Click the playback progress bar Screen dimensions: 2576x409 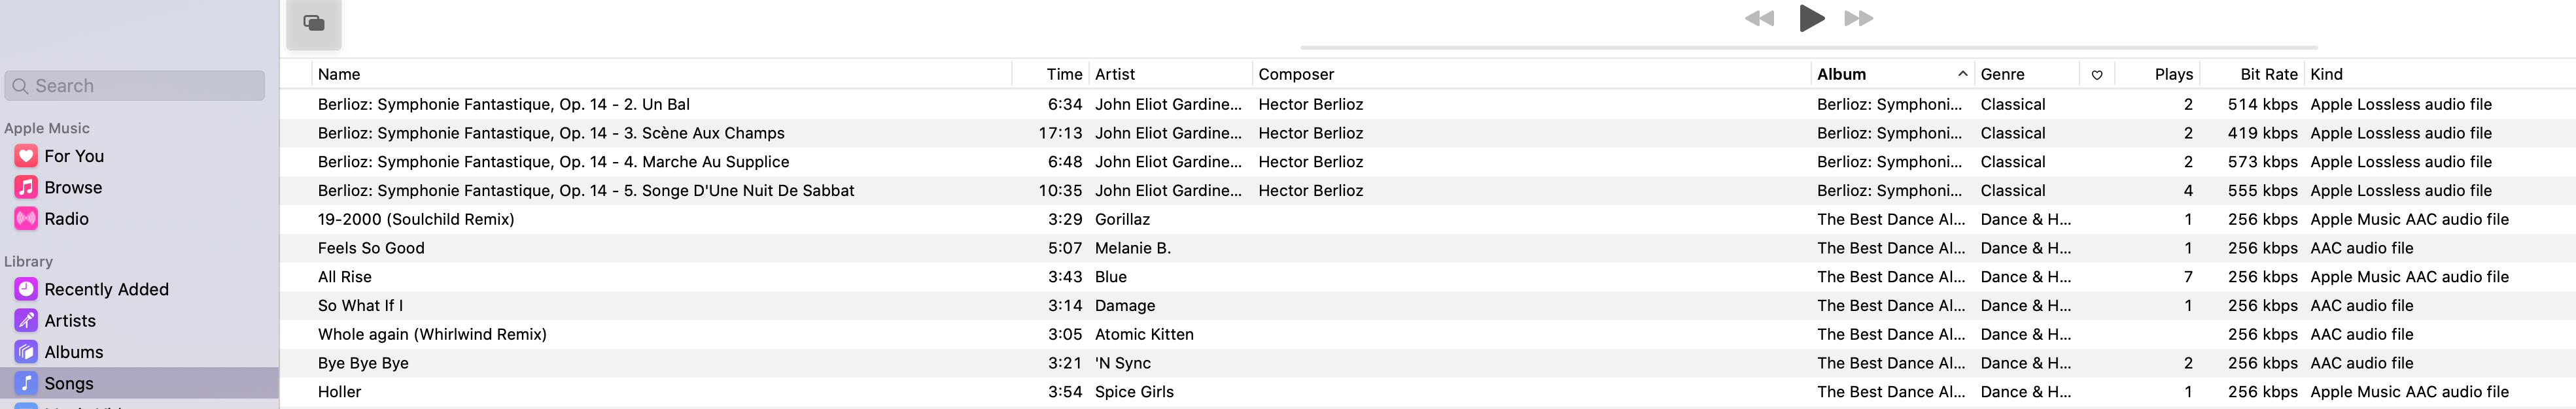point(1808,47)
